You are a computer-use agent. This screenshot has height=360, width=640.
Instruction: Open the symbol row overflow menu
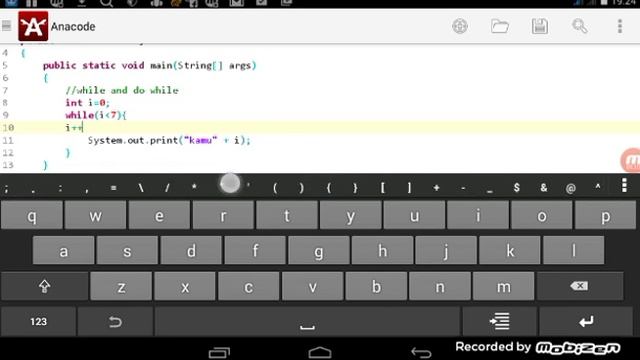click(x=624, y=186)
